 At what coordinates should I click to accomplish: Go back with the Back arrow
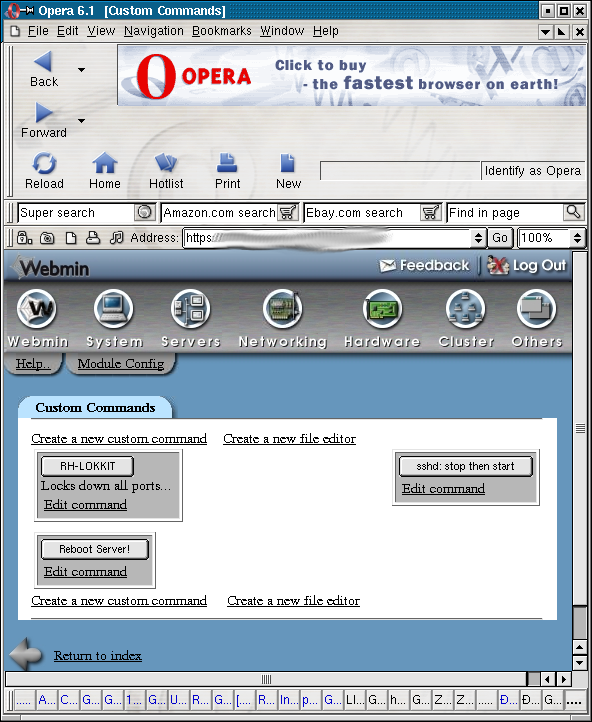pos(44,69)
